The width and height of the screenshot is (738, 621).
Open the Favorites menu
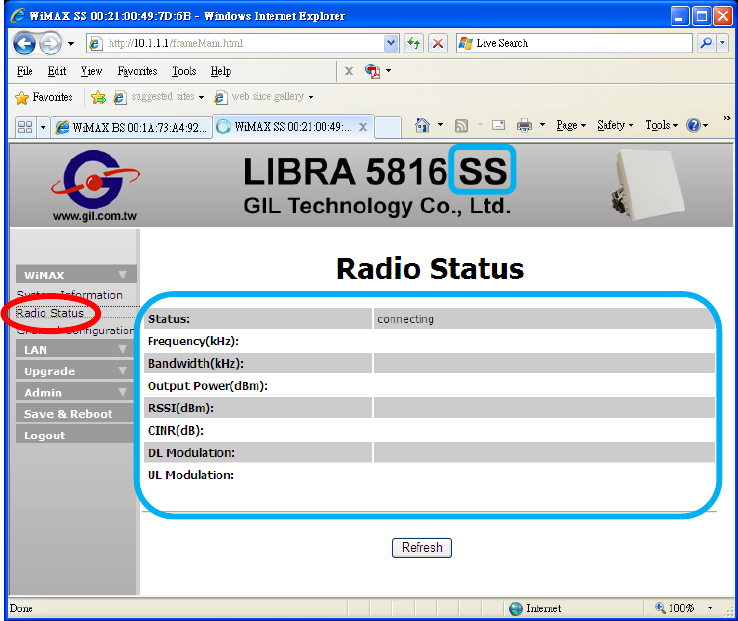coord(137,71)
